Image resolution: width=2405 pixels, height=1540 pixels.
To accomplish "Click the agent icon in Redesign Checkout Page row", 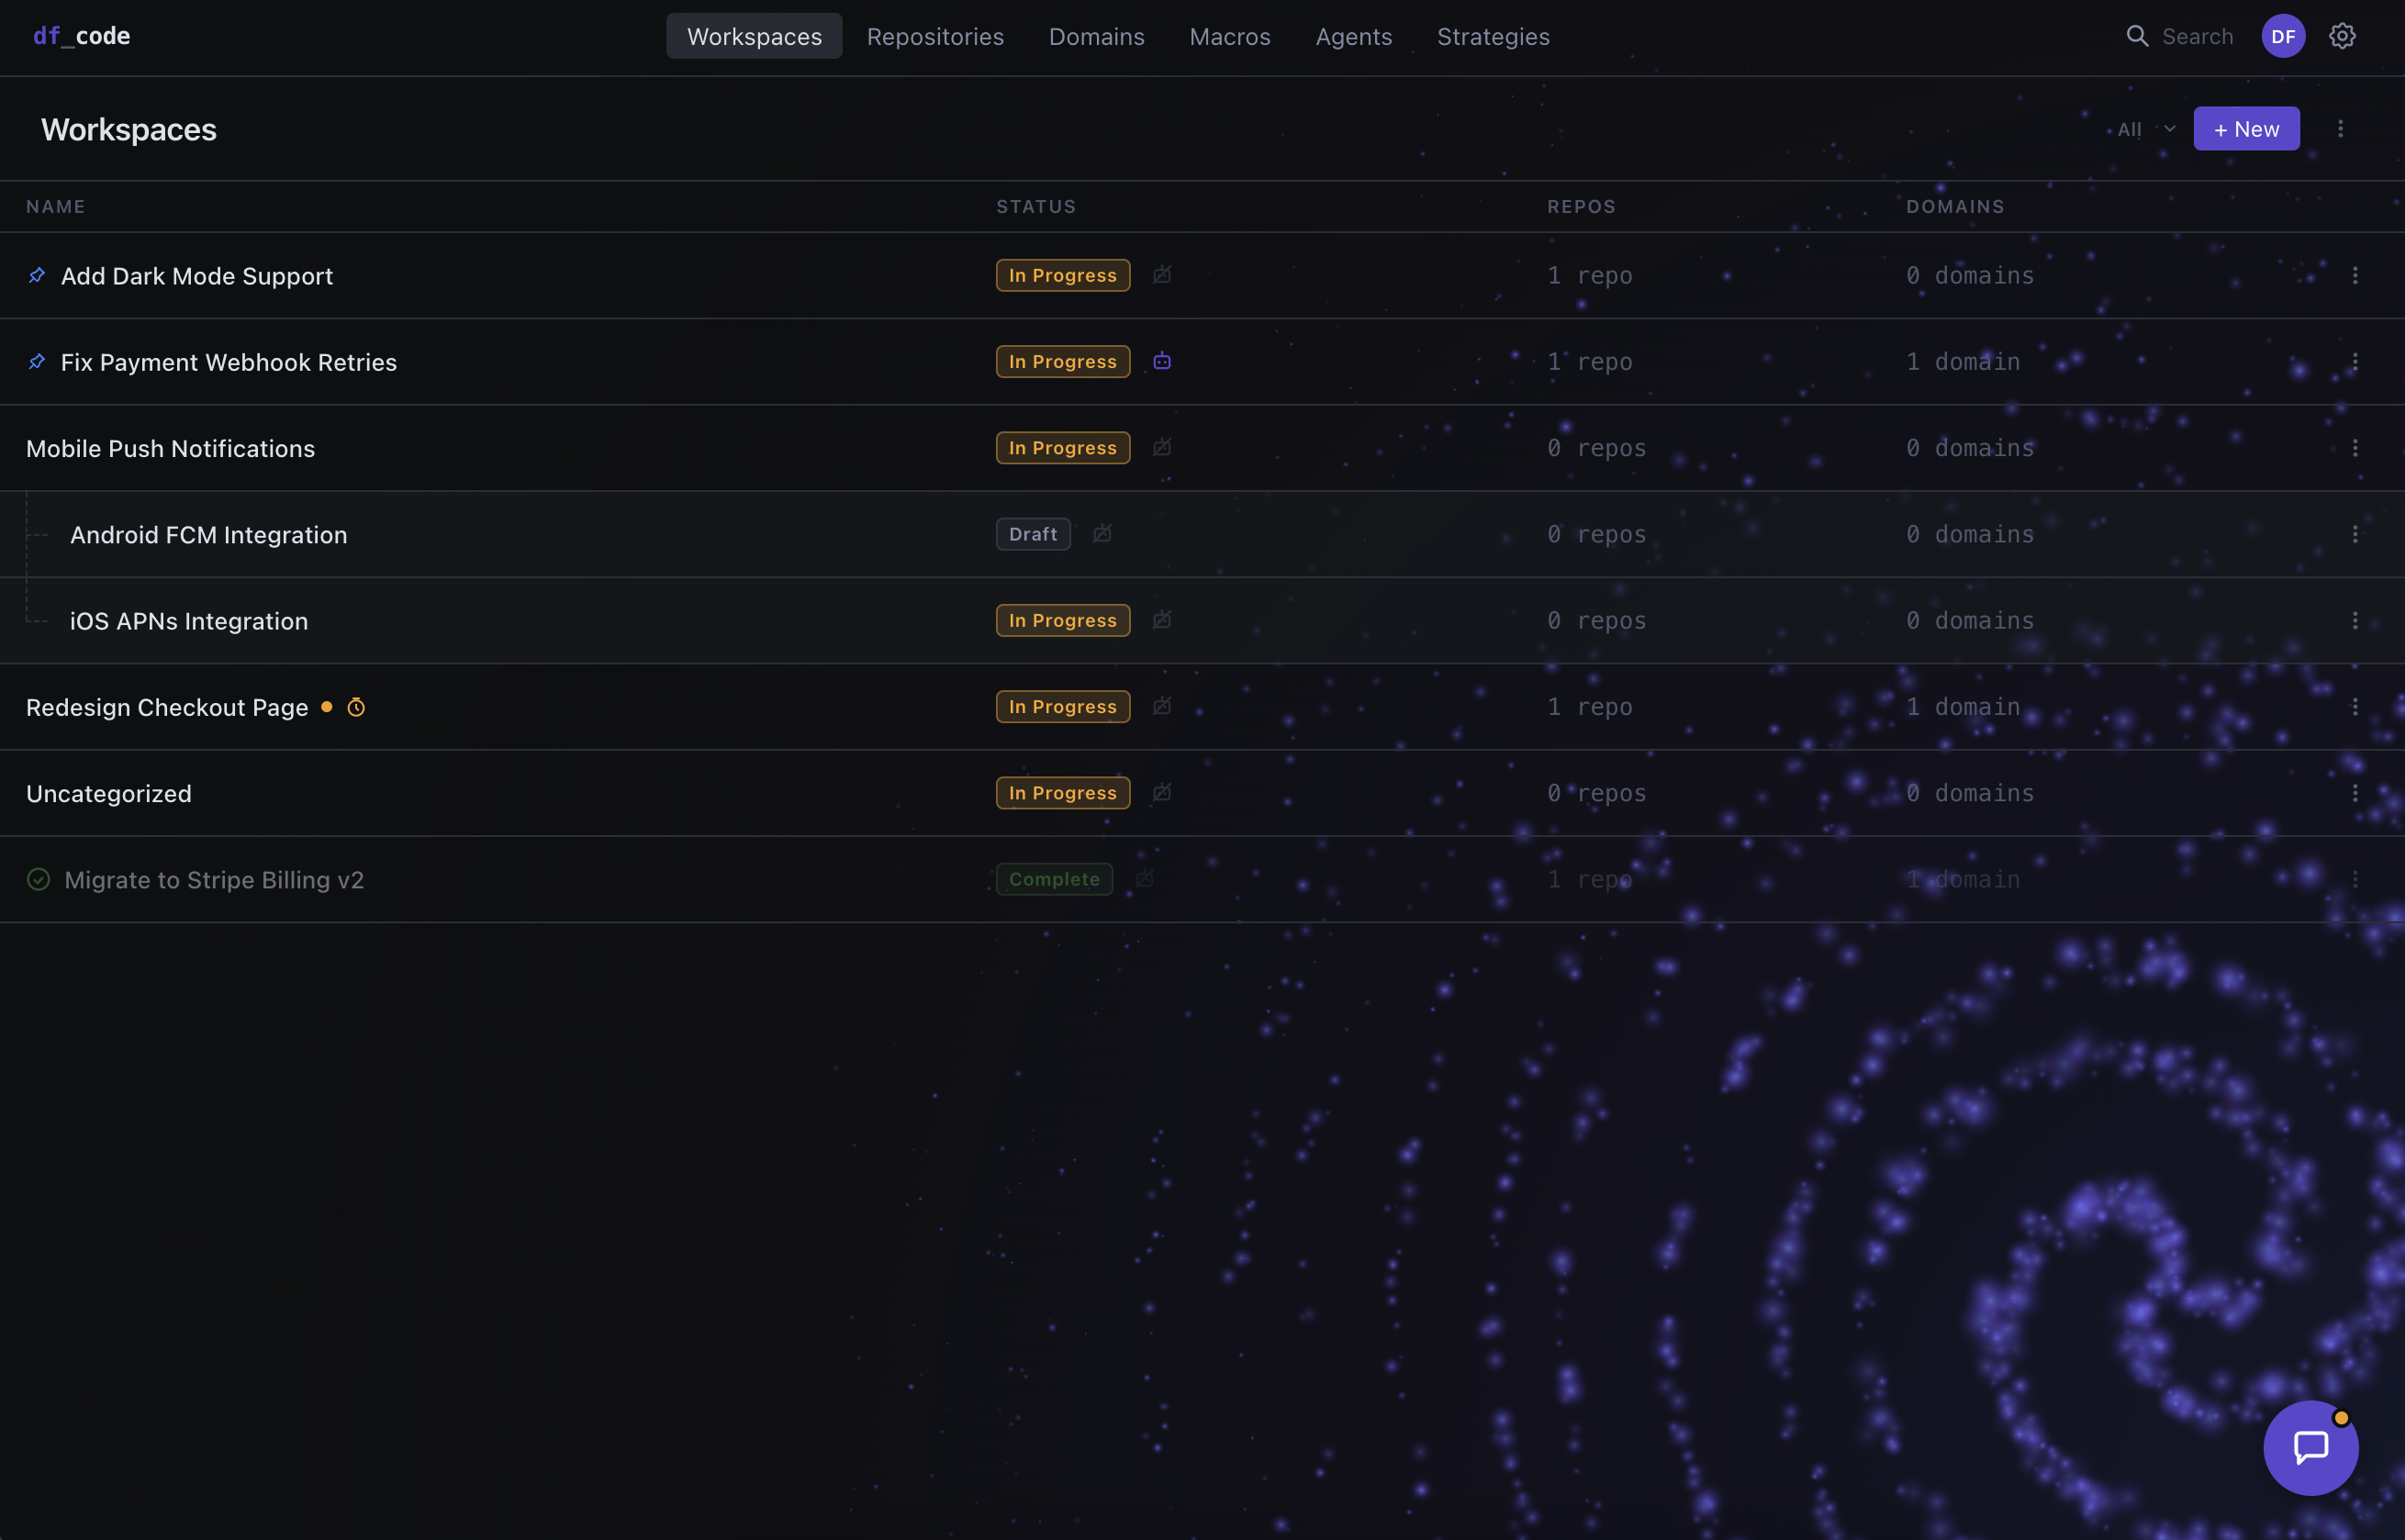I will click(1161, 706).
